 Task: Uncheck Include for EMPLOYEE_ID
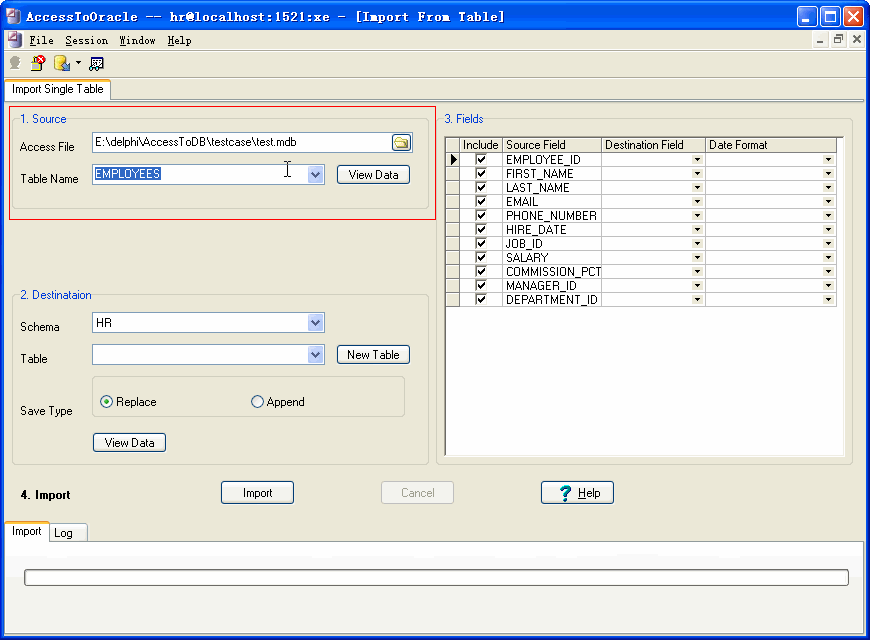(x=481, y=160)
